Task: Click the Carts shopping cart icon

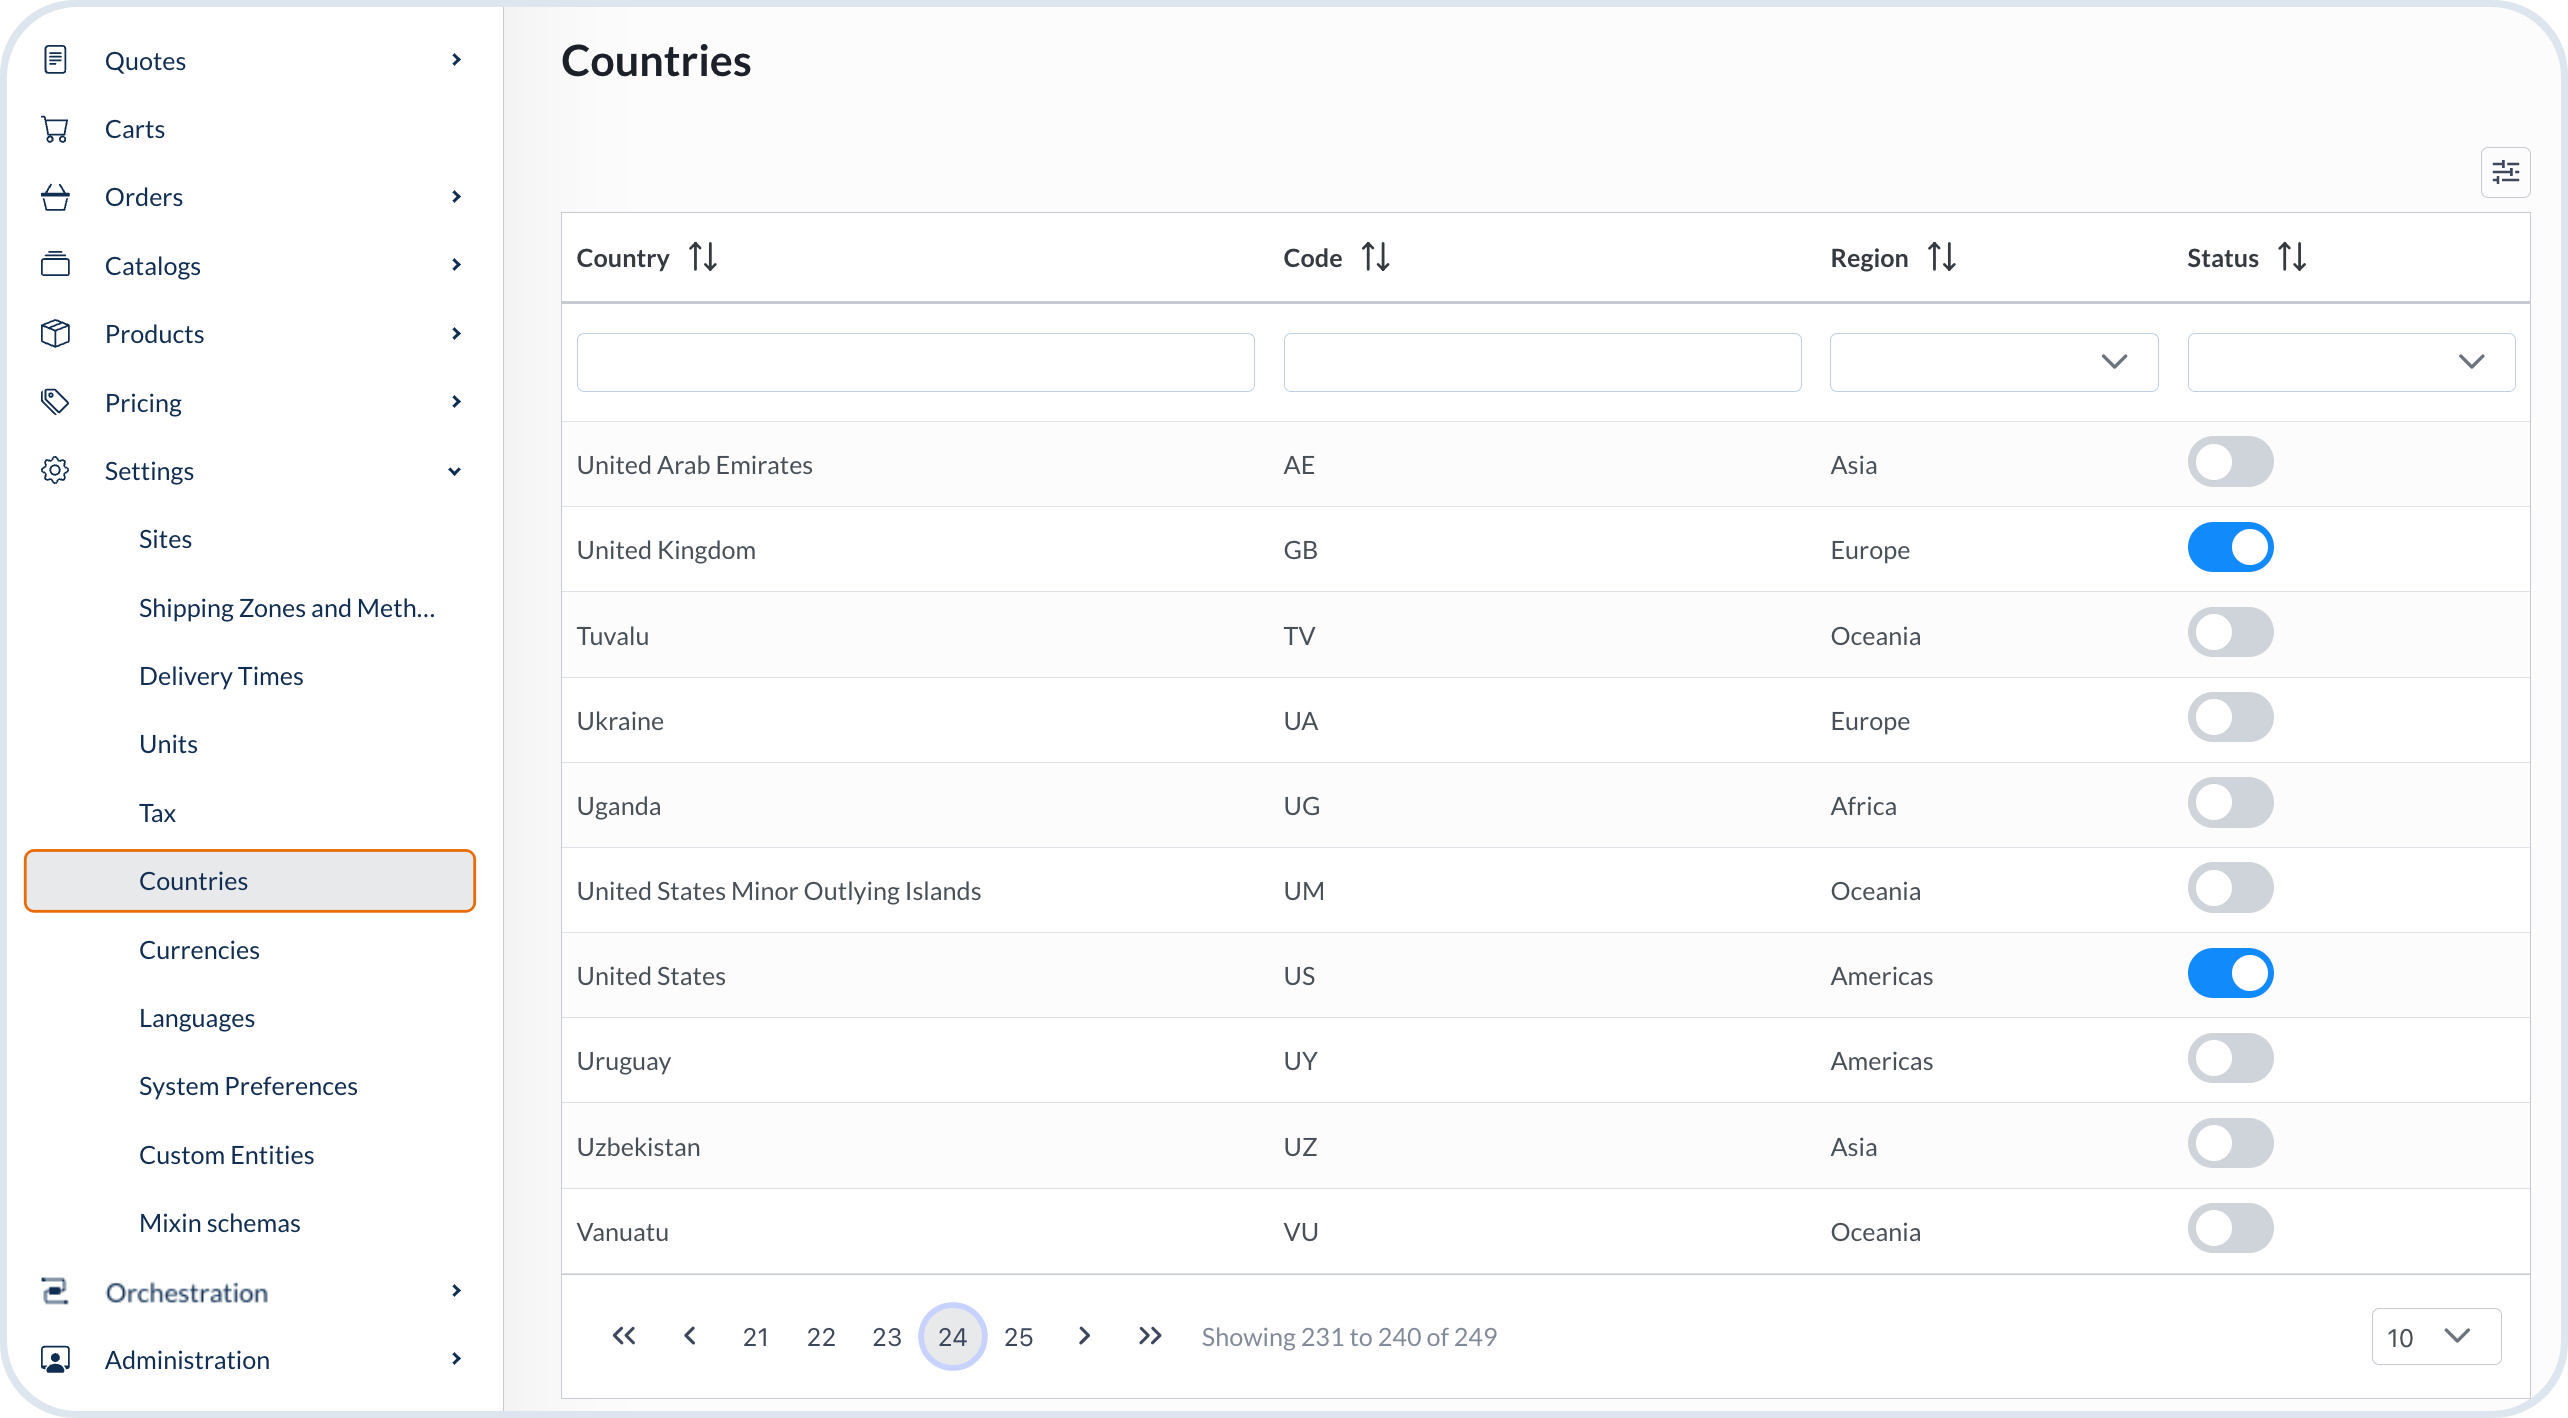Action: (x=56, y=129)
